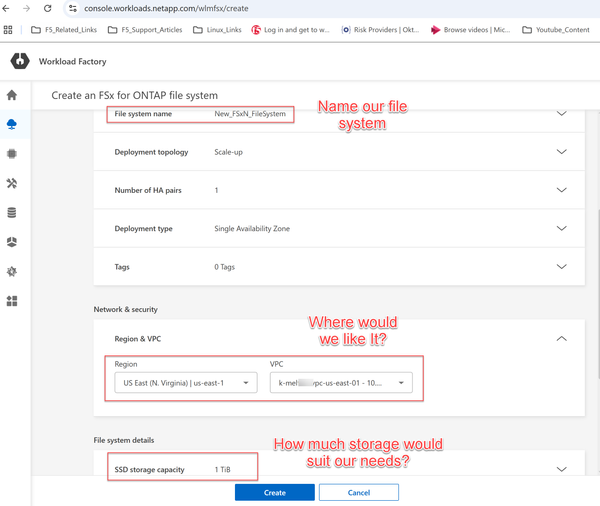Open site info icon in address bar
The height and width of the screenshot is (506, 600).
click(x=73, y=8)
